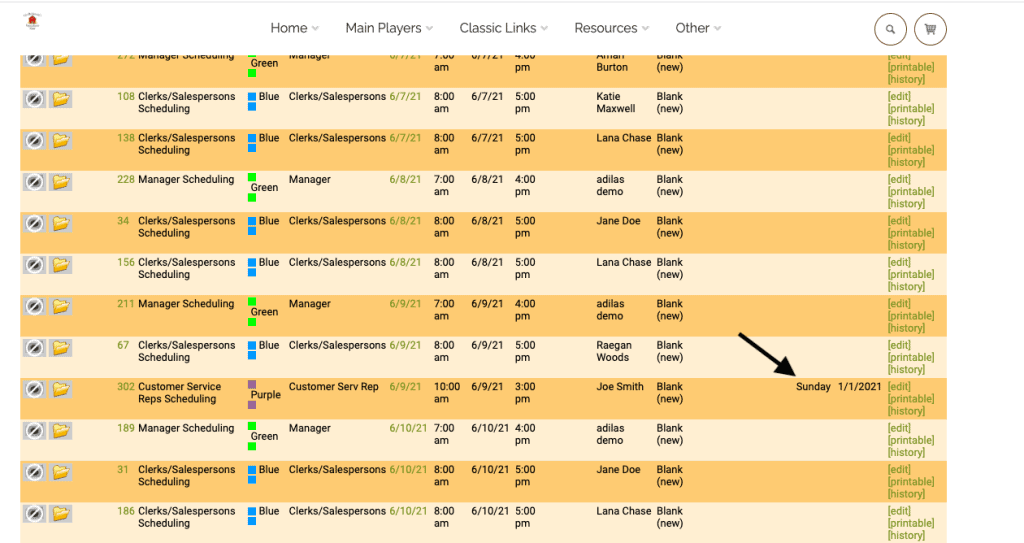Viewport: 1024px width, 543px height.
Task: Click element ID link 302
Action: coord(125,387)
